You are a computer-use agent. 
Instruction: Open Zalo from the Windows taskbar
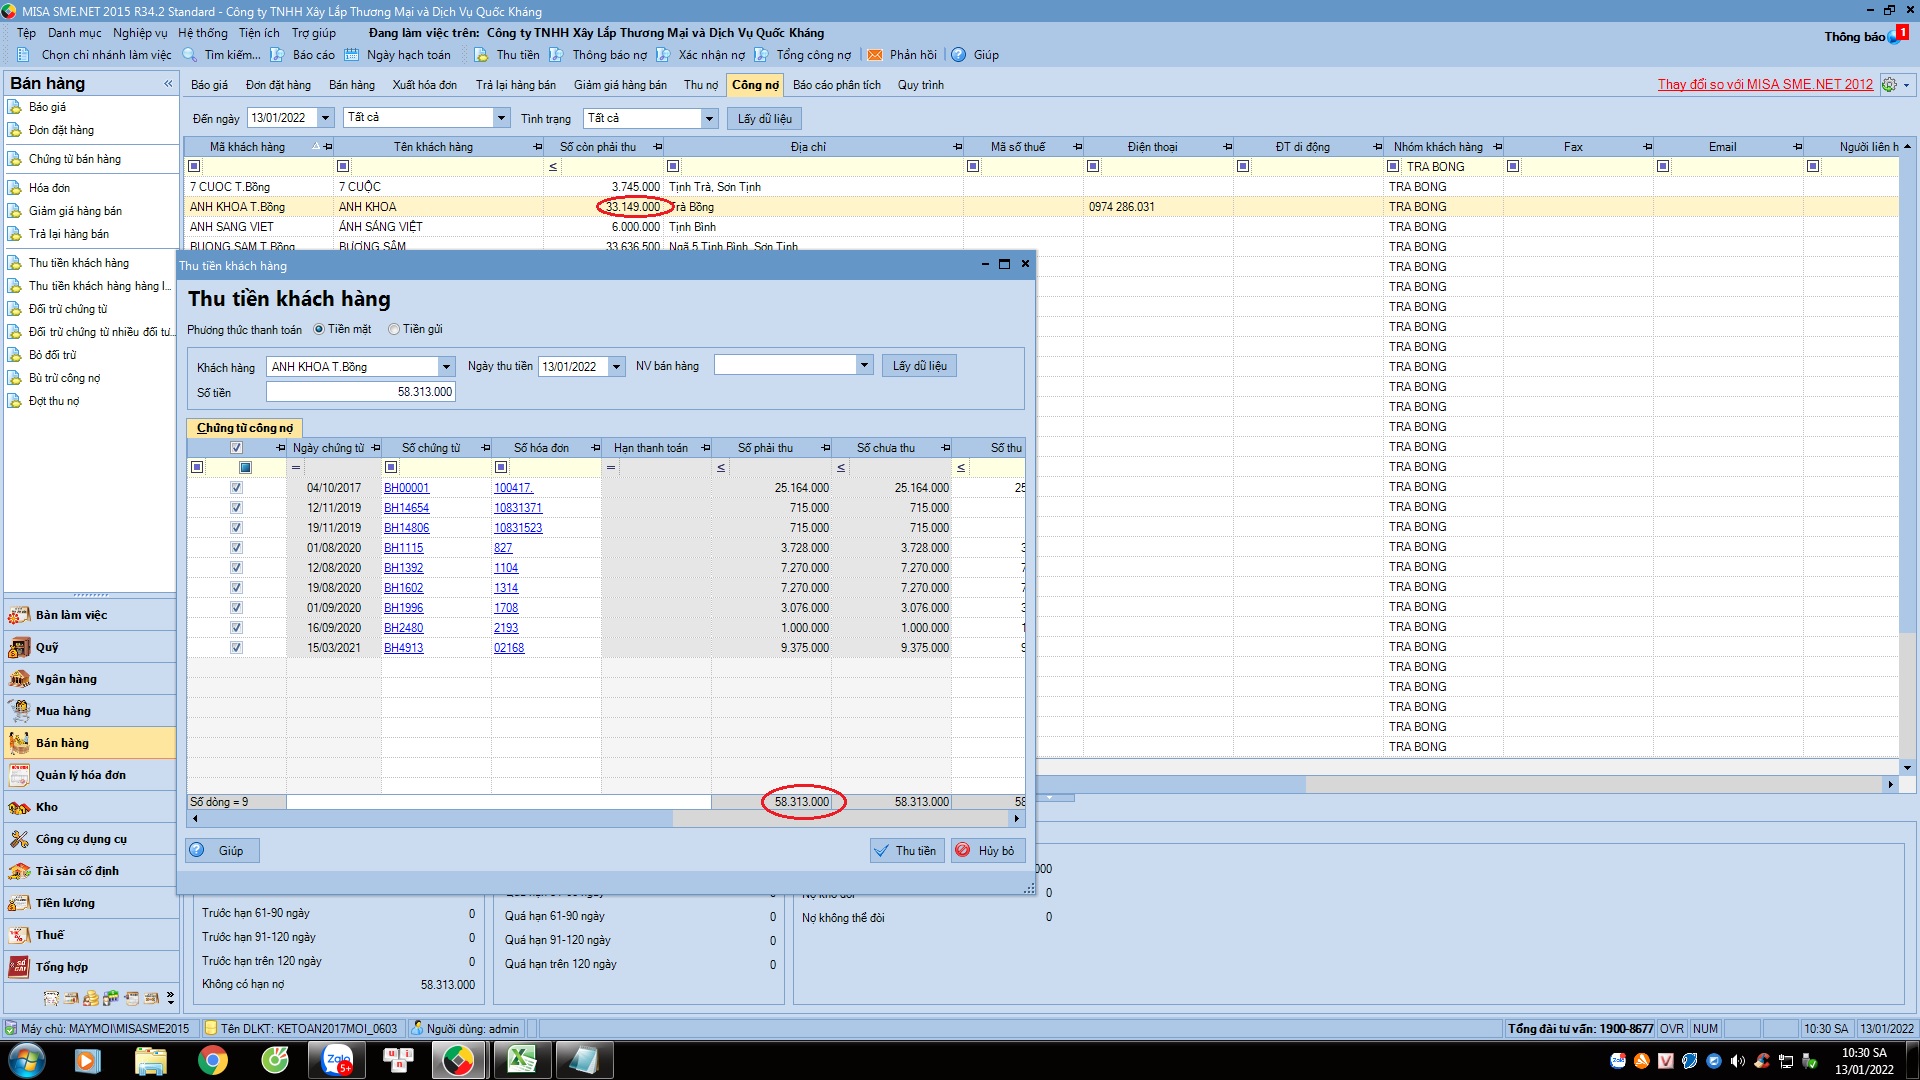click(337, 1060)
